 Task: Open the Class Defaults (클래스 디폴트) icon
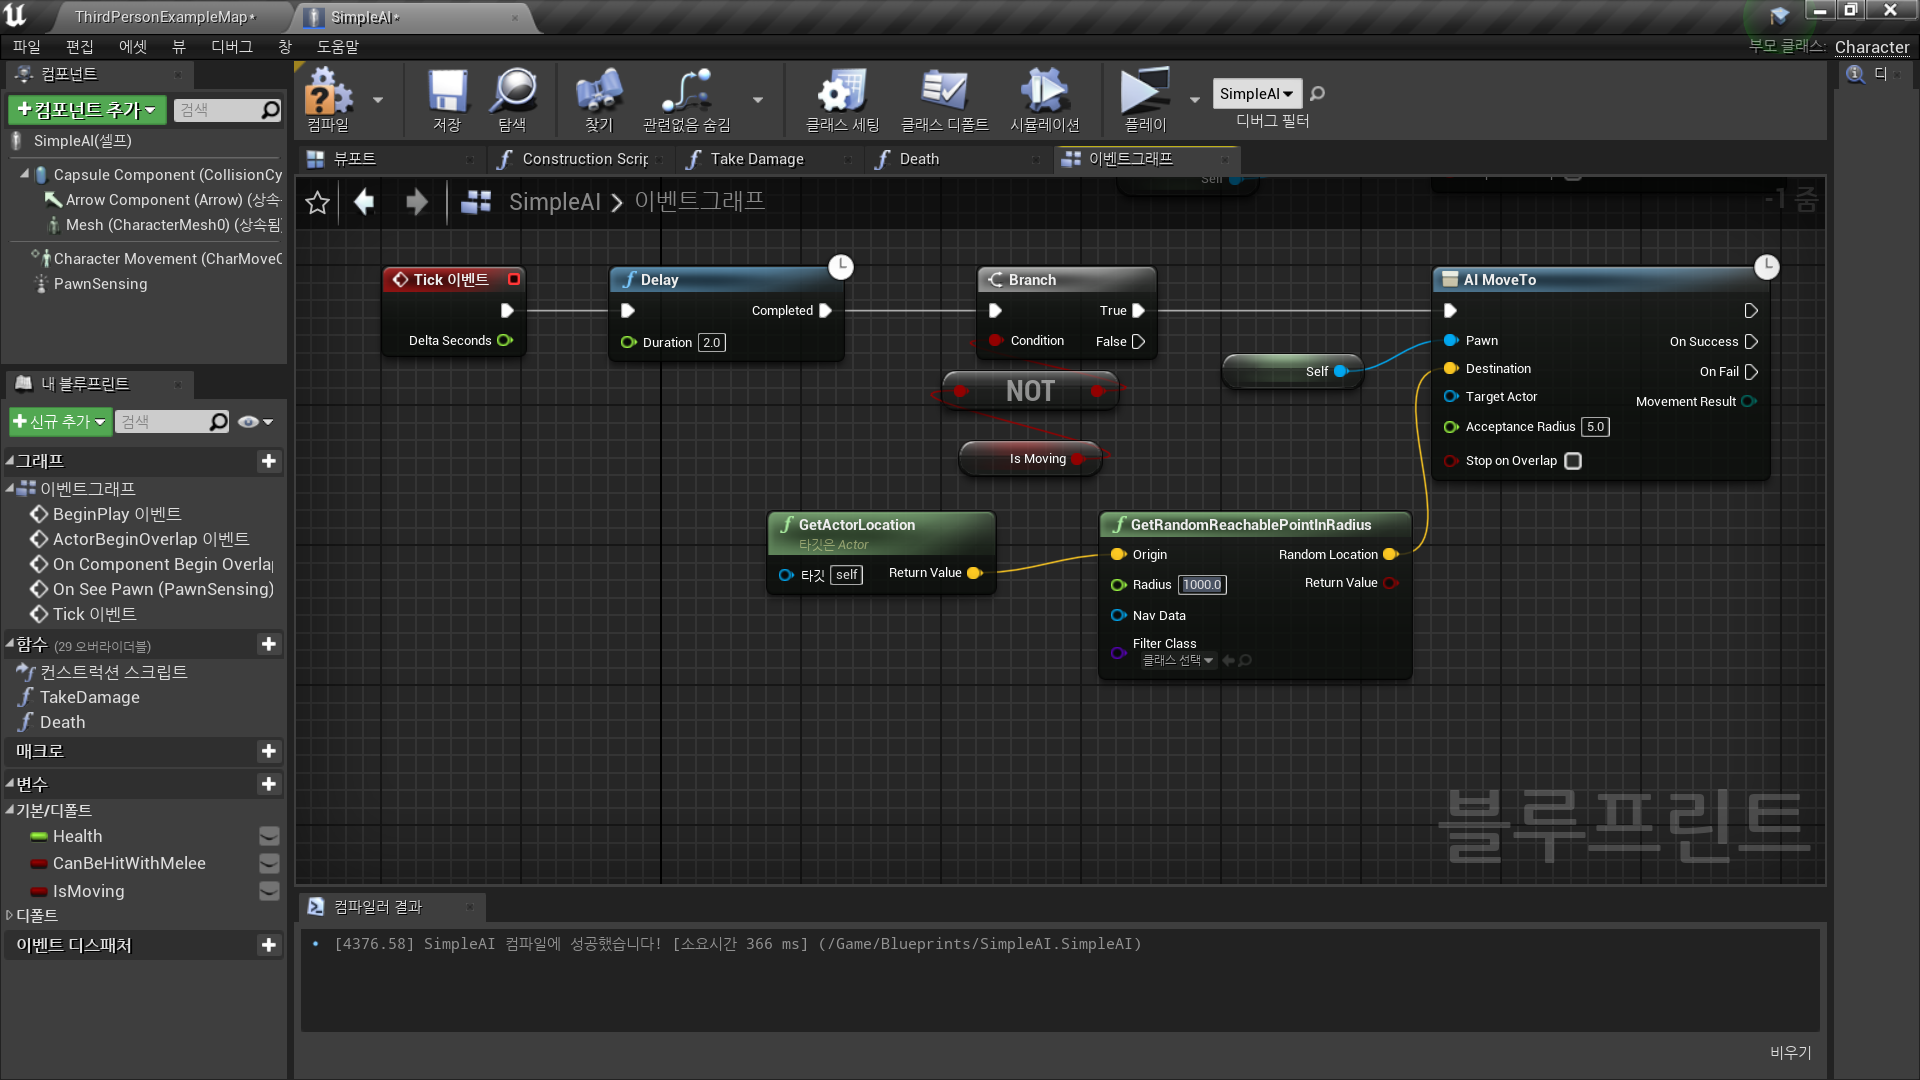944,93
